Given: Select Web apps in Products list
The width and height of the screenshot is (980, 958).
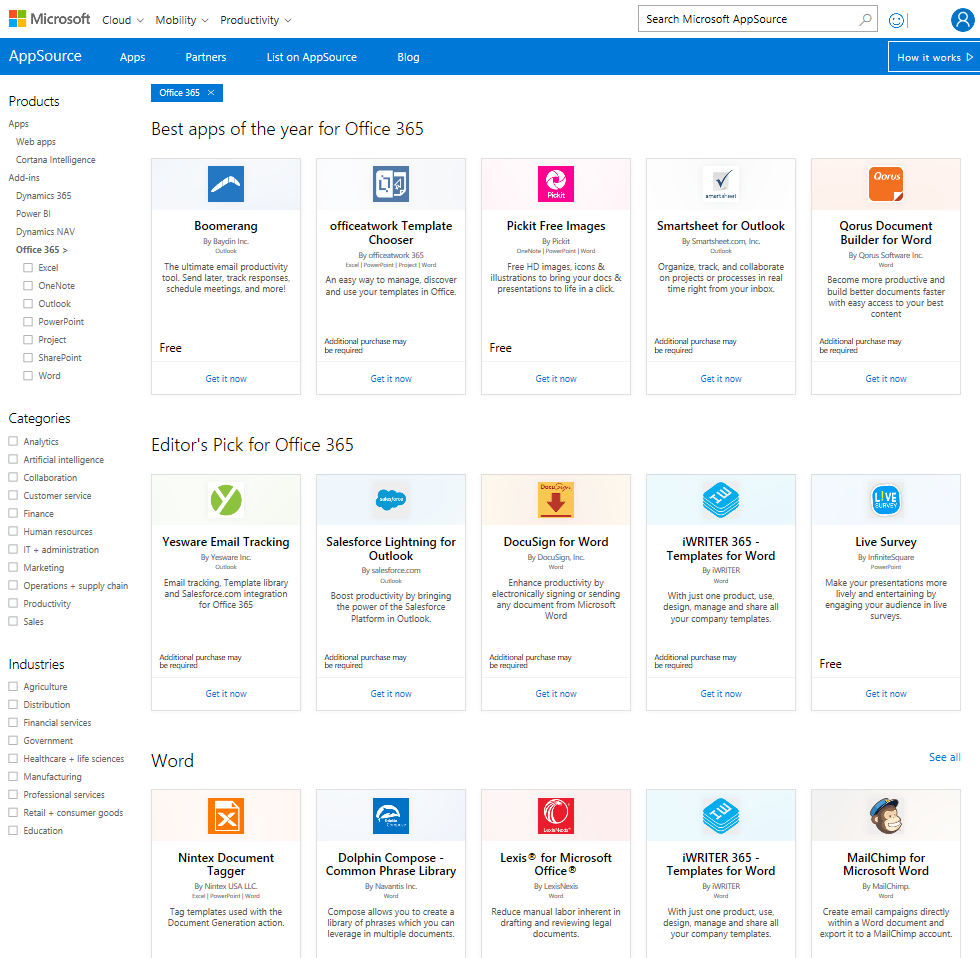Looking at the screenshot, I should coord(36,142).
